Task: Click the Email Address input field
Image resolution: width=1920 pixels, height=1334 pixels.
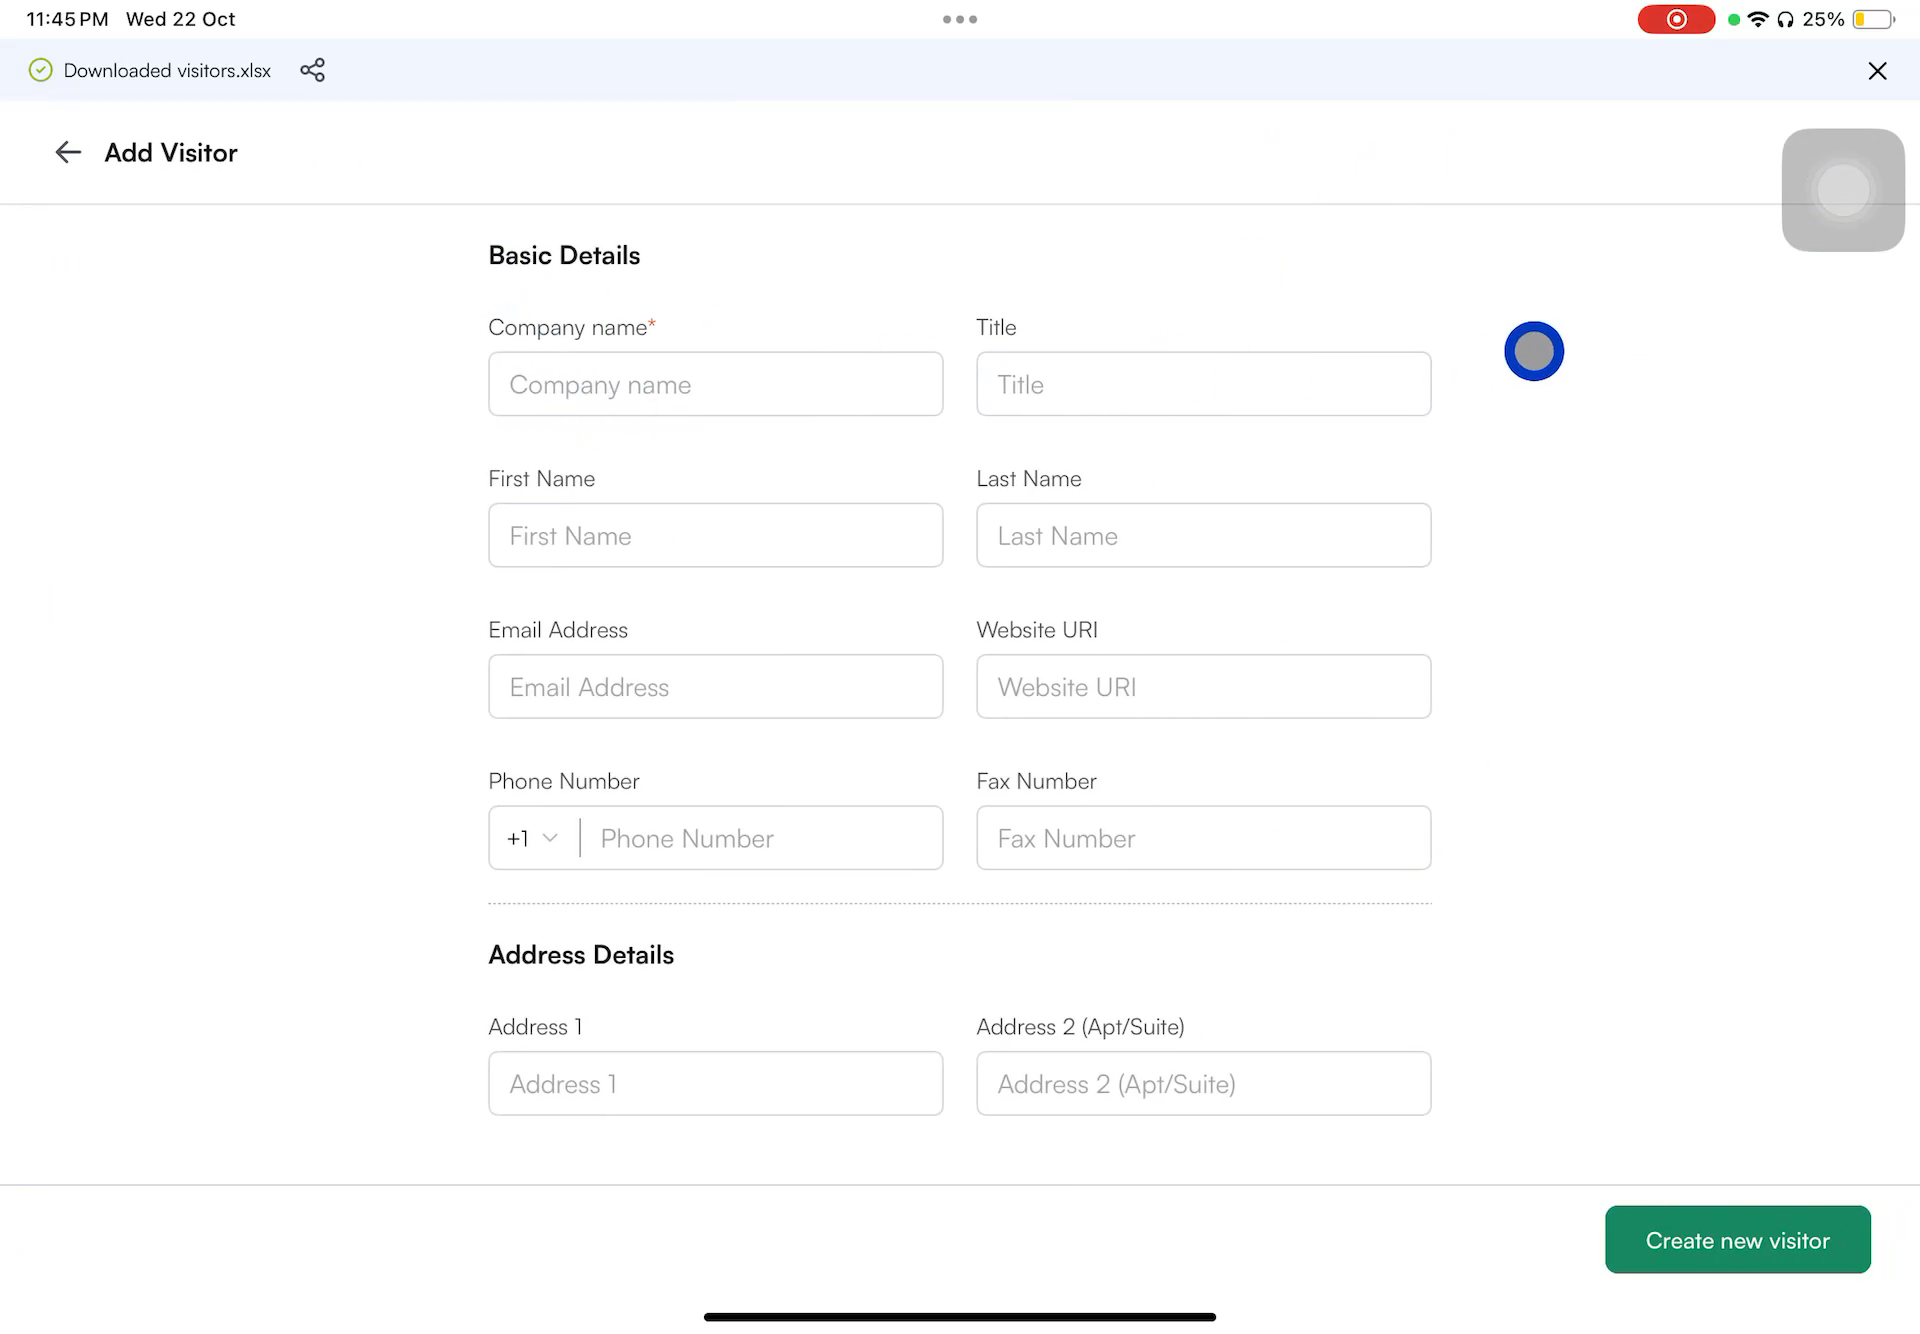Action: pyautogui.click(x=715, y=687)
